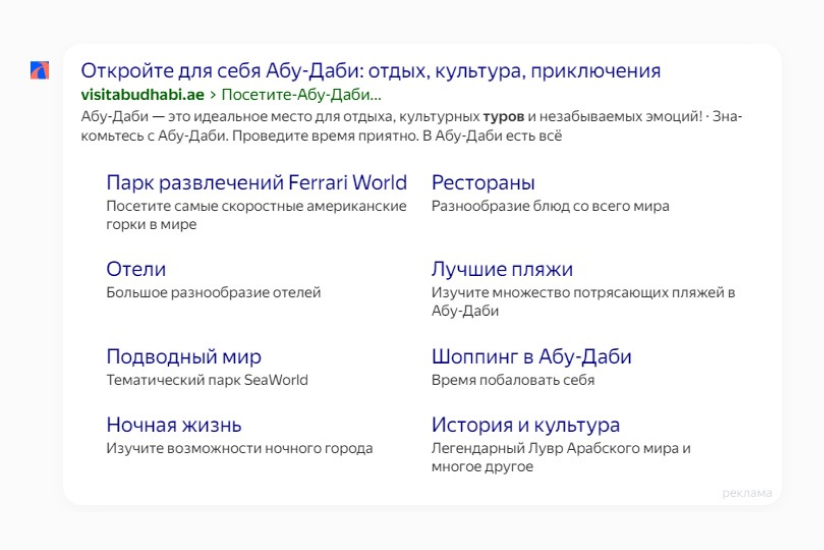Screen dimensions: 824x550
Task: Click the text 'Изучите возможности ночного города'
Action: (240, 448)
